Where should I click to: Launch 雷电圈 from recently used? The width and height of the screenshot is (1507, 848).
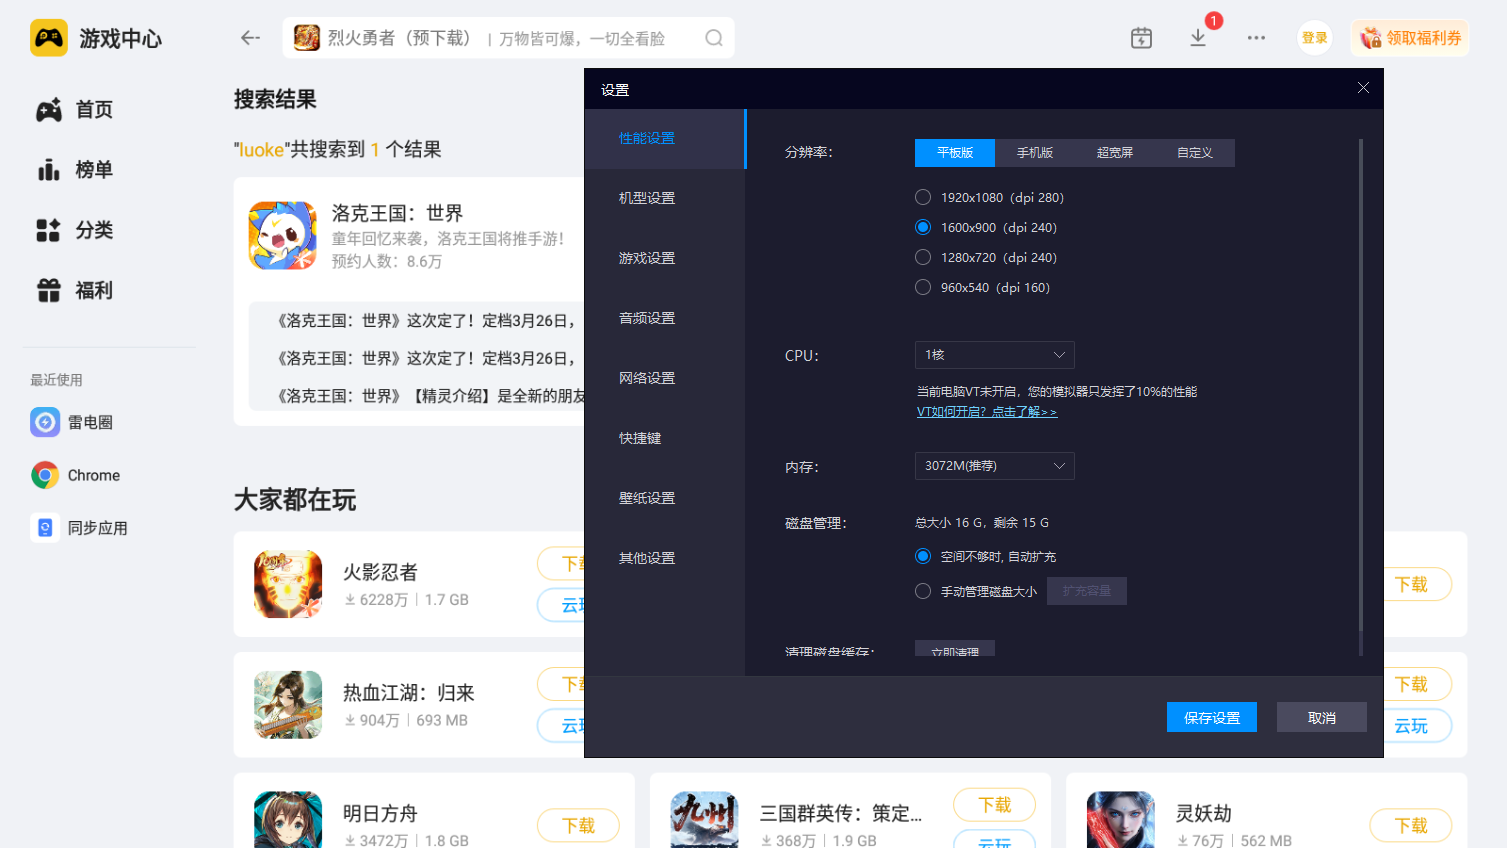tap(71, 423)
